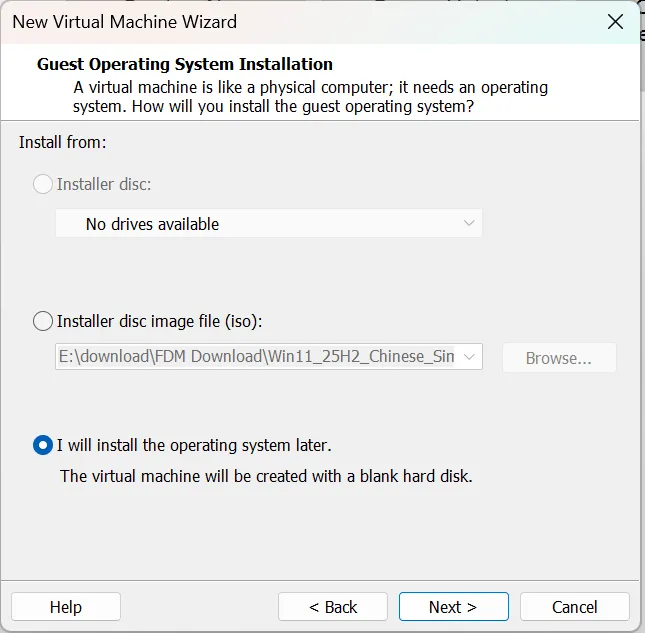Image resolution: width=645 pixels, height=633 pixels.
Task: Expand the ISO file path dropdown arrow
Action: click(469, 357)
